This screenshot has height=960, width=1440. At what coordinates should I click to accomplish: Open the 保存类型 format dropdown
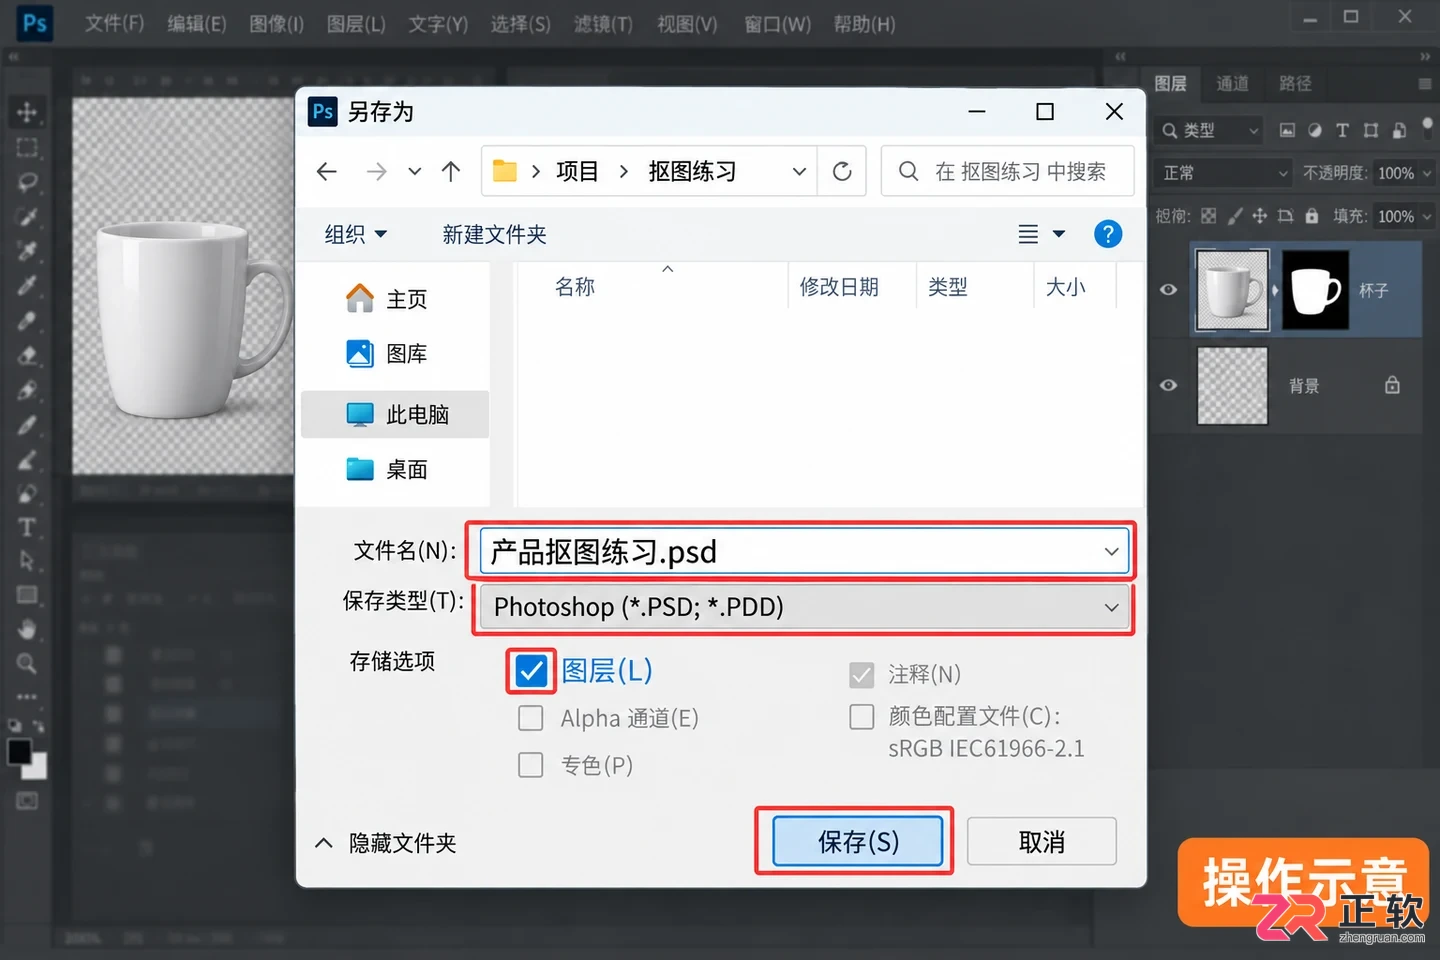pos(804,607)
